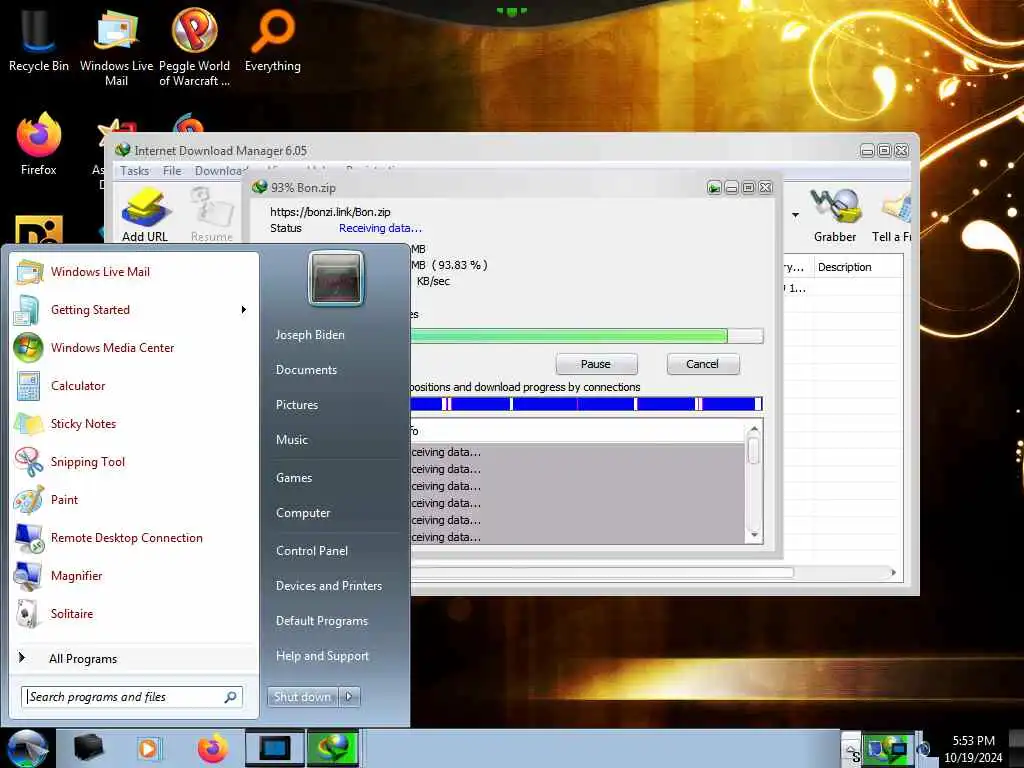Click scroll-down arrow in connections list
This screenshot has height=768, width=1024.
754,535
